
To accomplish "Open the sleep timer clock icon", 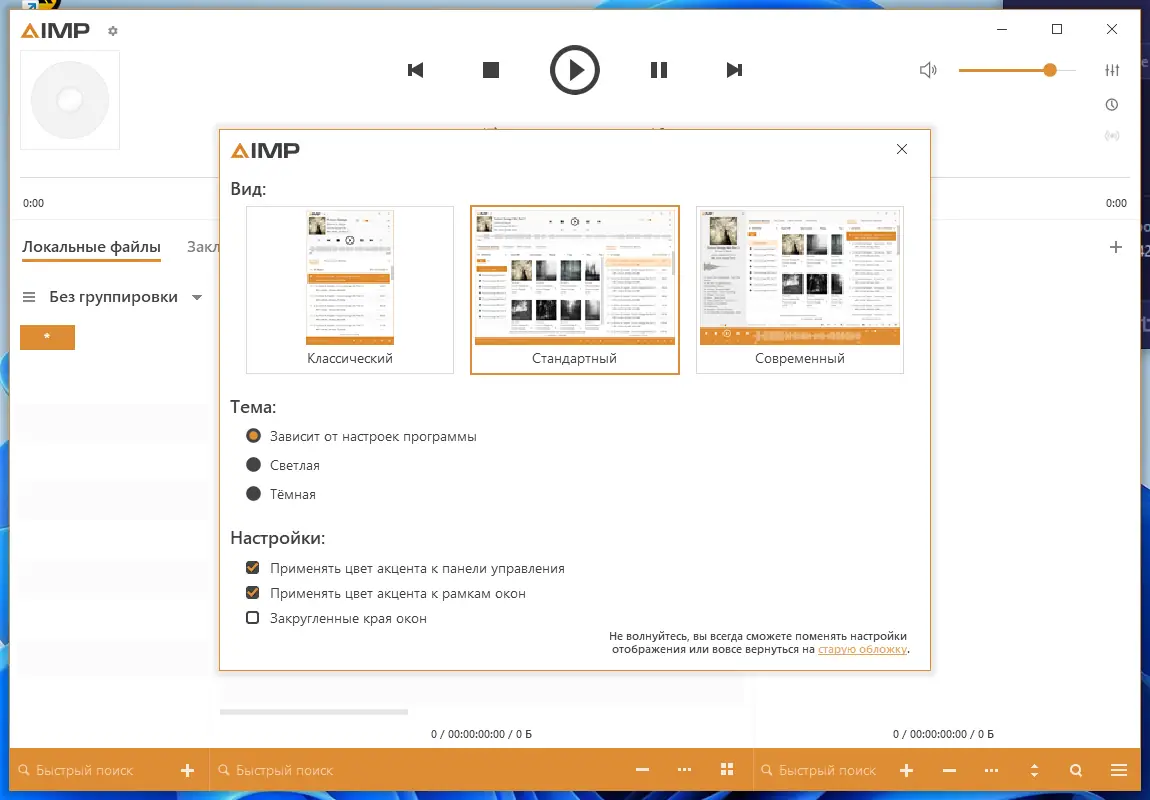I will (1112, 105).
